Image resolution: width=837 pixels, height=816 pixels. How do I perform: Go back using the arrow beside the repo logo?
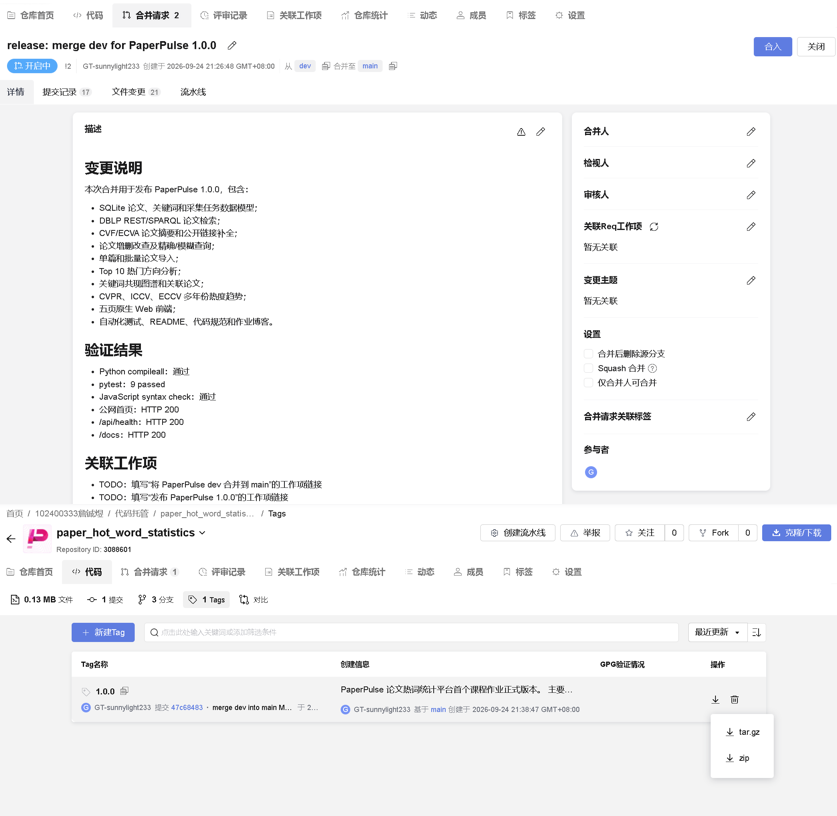point(11,538)
